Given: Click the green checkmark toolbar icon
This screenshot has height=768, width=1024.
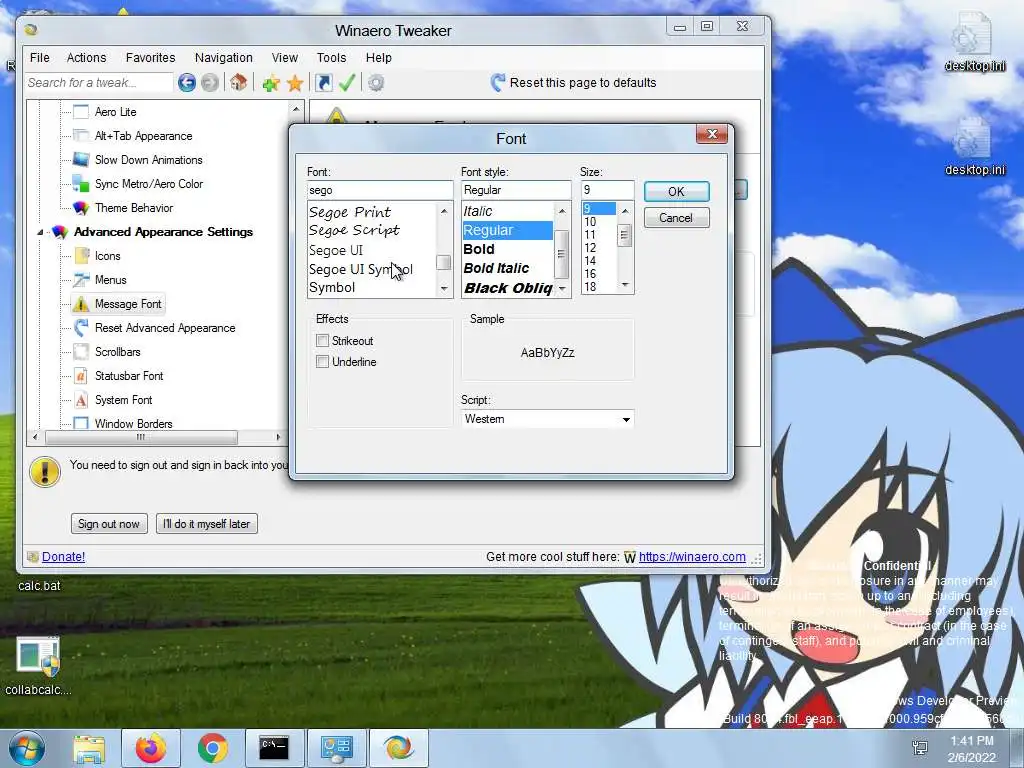Looking at the screenshot, I should (347, 83).
